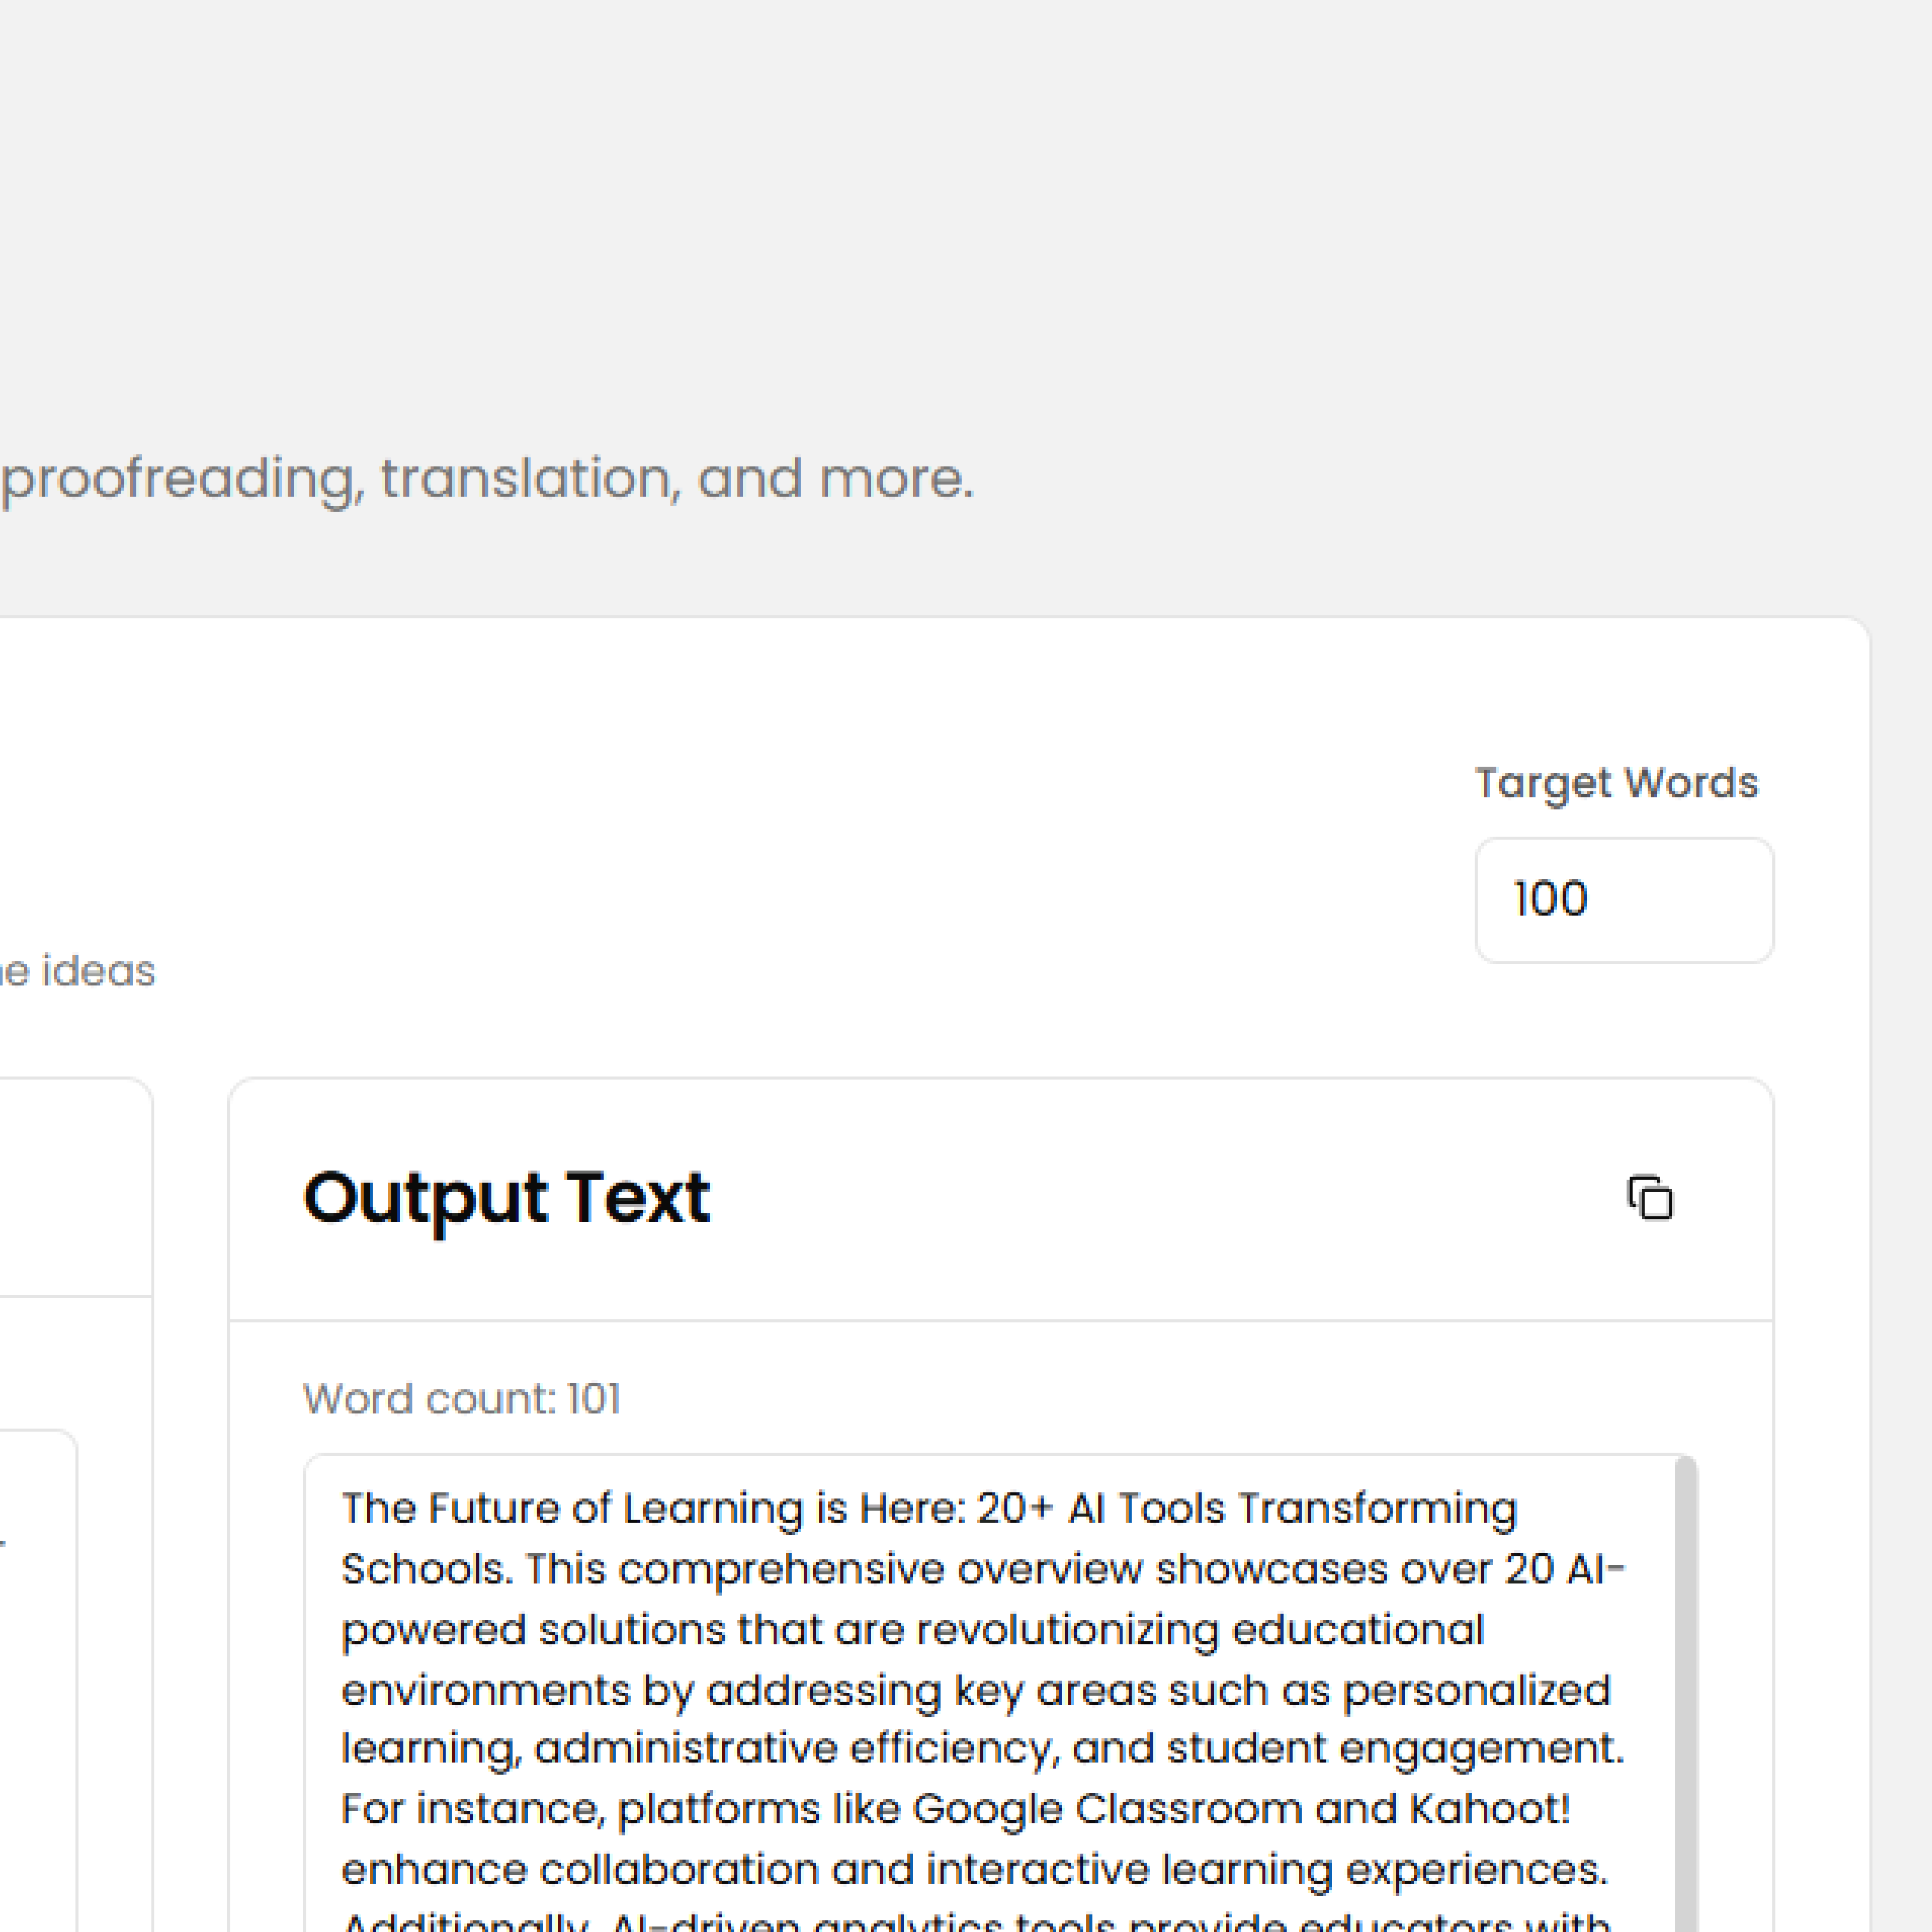Click the word 'Schools.' in output
The width and height of the screenshot is (1932, 1932).
coord(427,1569)
